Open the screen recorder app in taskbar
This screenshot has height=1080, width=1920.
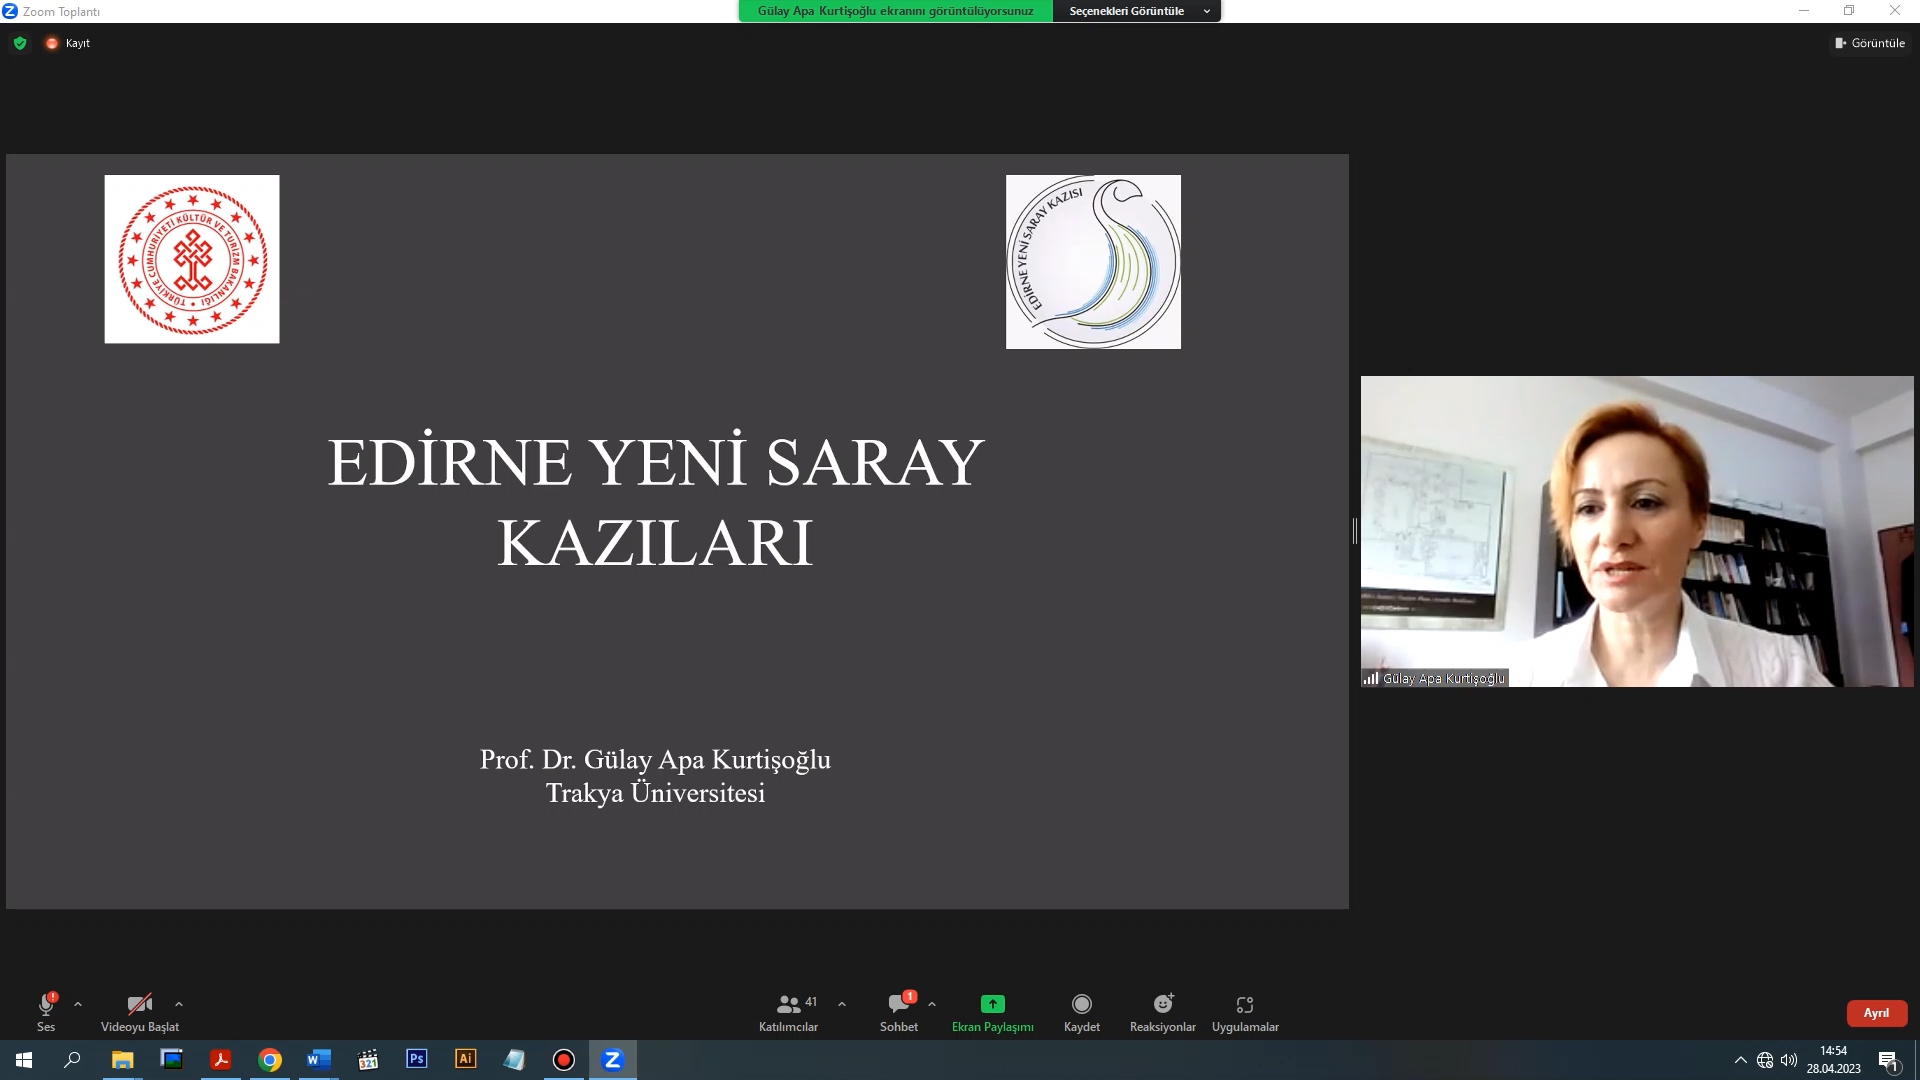(x=564, y=1060)
